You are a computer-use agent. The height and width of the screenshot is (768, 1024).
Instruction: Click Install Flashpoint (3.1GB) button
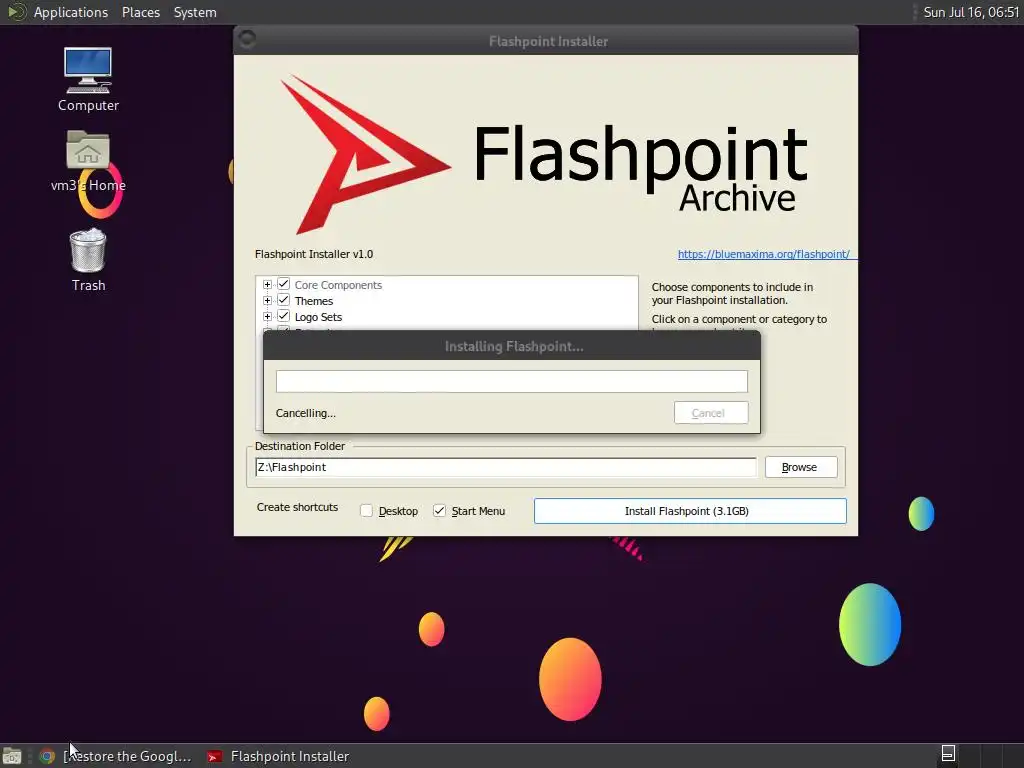[690, 511]
